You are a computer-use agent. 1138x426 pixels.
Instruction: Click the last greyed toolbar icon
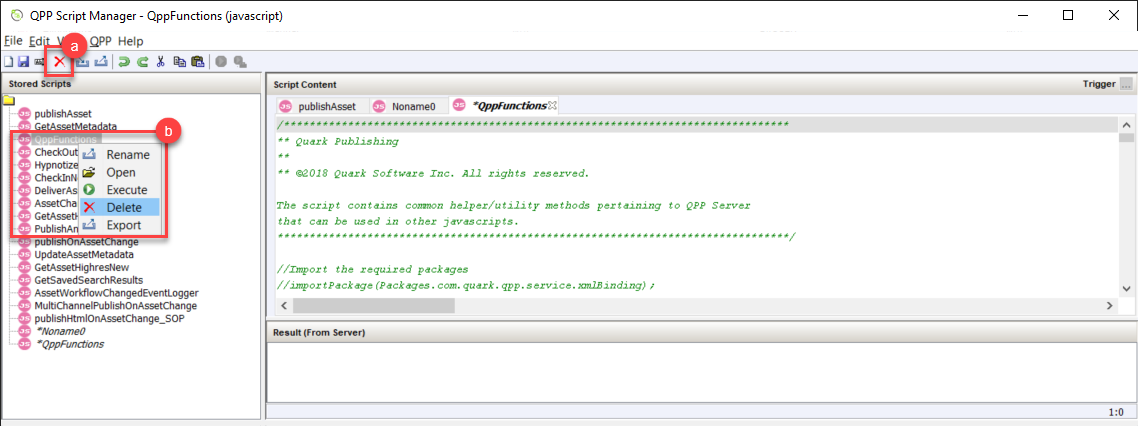click(x=240, y=62)
